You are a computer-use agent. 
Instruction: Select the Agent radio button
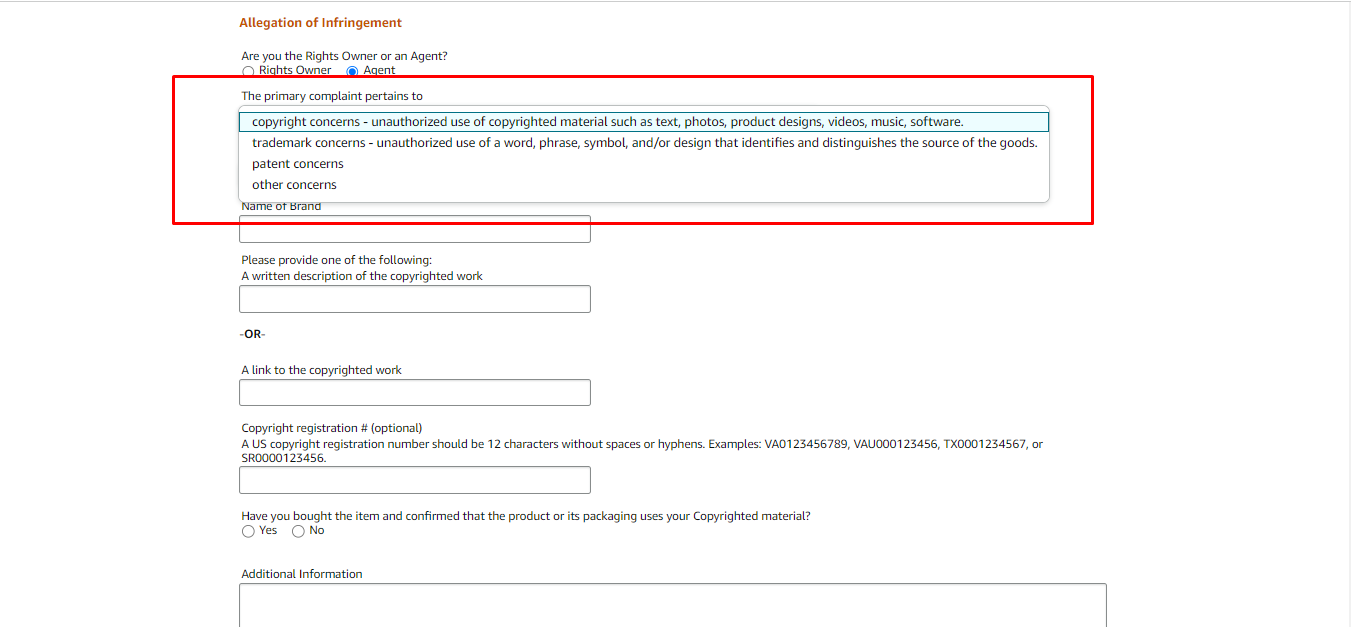[352, 71]
